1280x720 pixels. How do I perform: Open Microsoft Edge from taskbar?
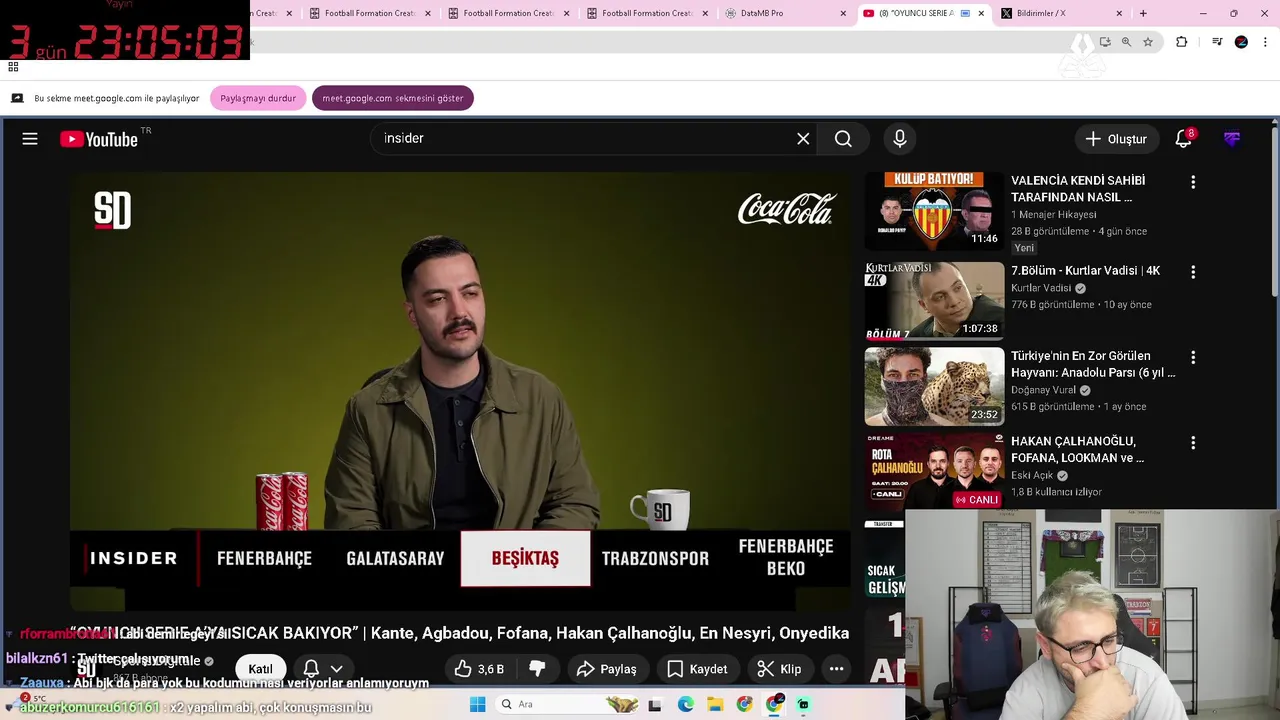pyautogui.click(x=686, y=705)
